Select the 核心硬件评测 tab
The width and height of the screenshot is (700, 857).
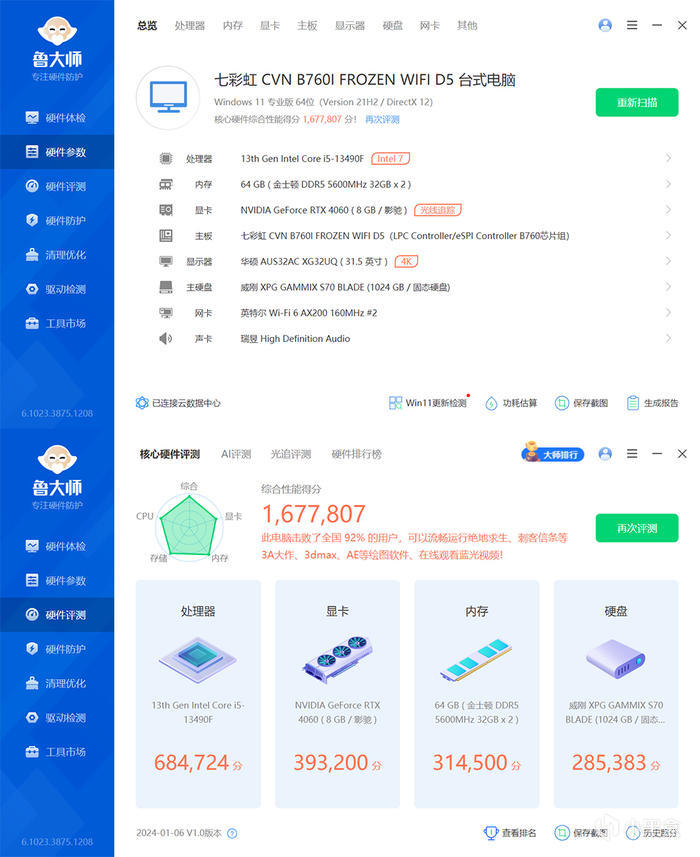(170, 454)
